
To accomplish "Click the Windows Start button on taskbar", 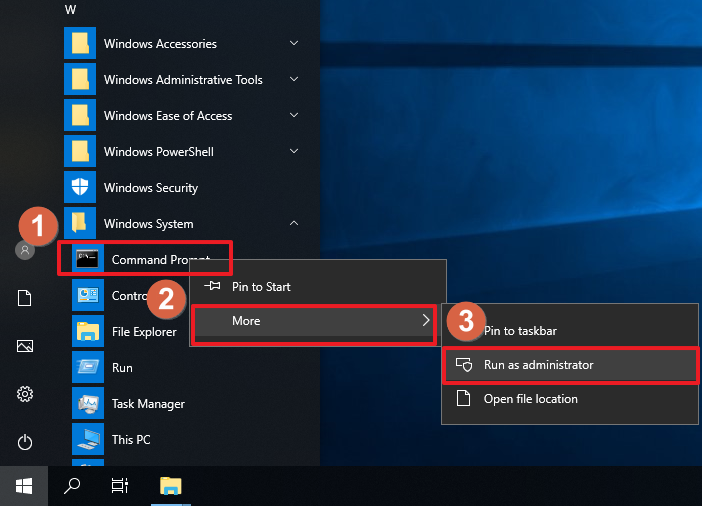I will [x=24, y=486].
